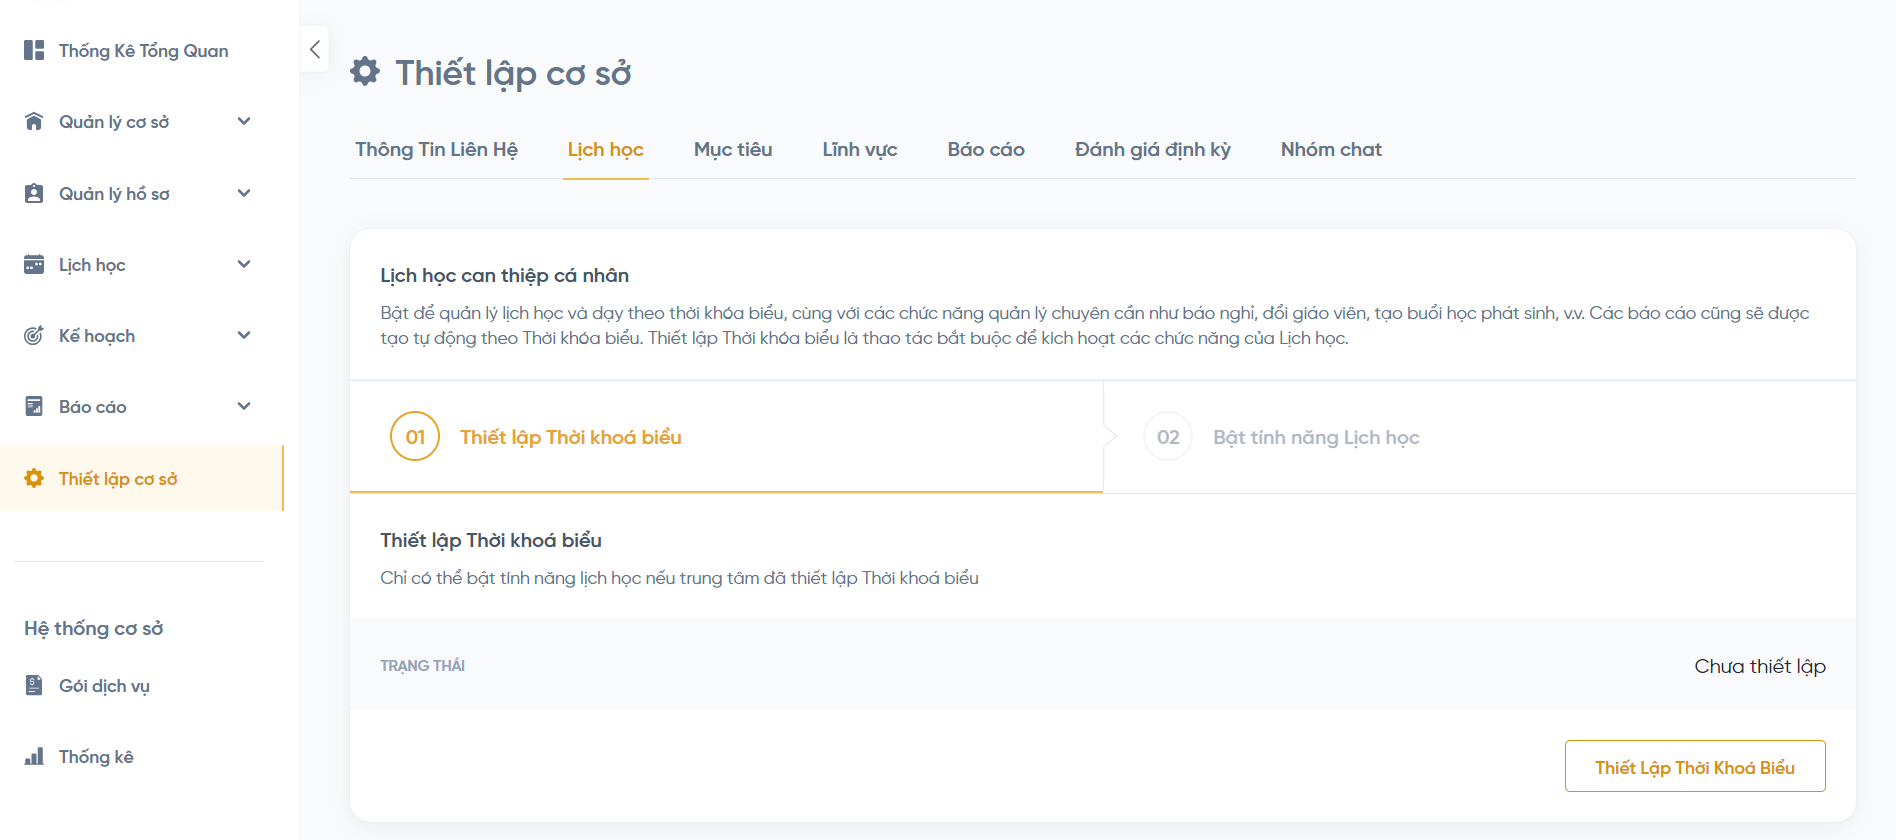1896x840 pixels.
Task: Select step 02 Bật tính năng Lịch học
Action: point(1315,438)
